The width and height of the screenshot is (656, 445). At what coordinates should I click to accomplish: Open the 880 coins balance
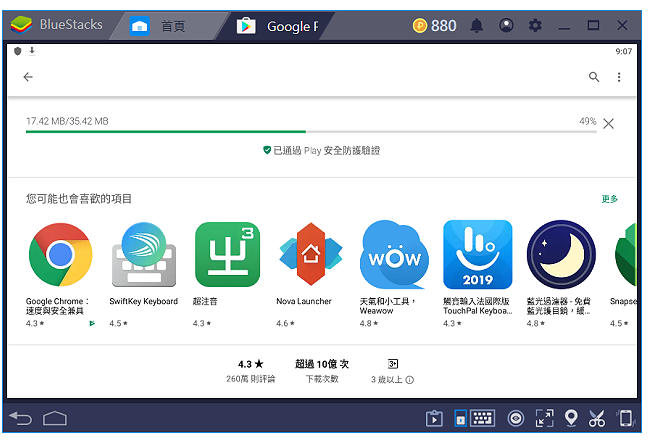[434, 26]
